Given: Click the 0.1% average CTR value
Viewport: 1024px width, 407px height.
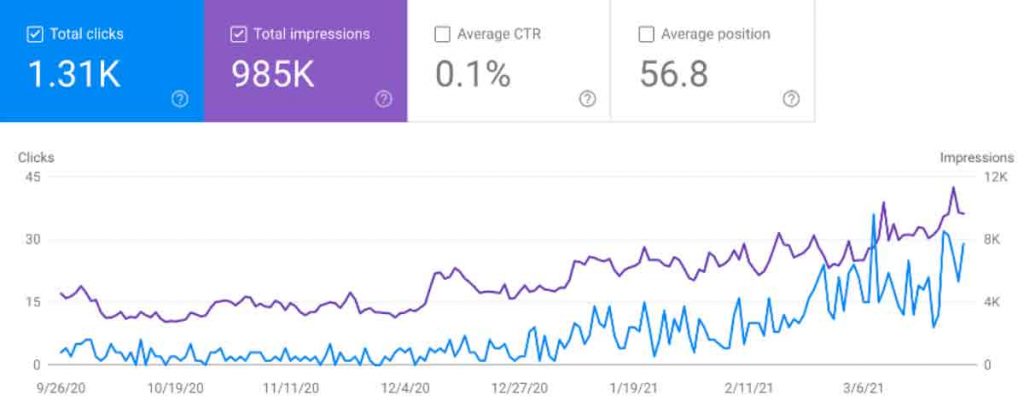Looking at the screenshot, I should coord(473,75).
